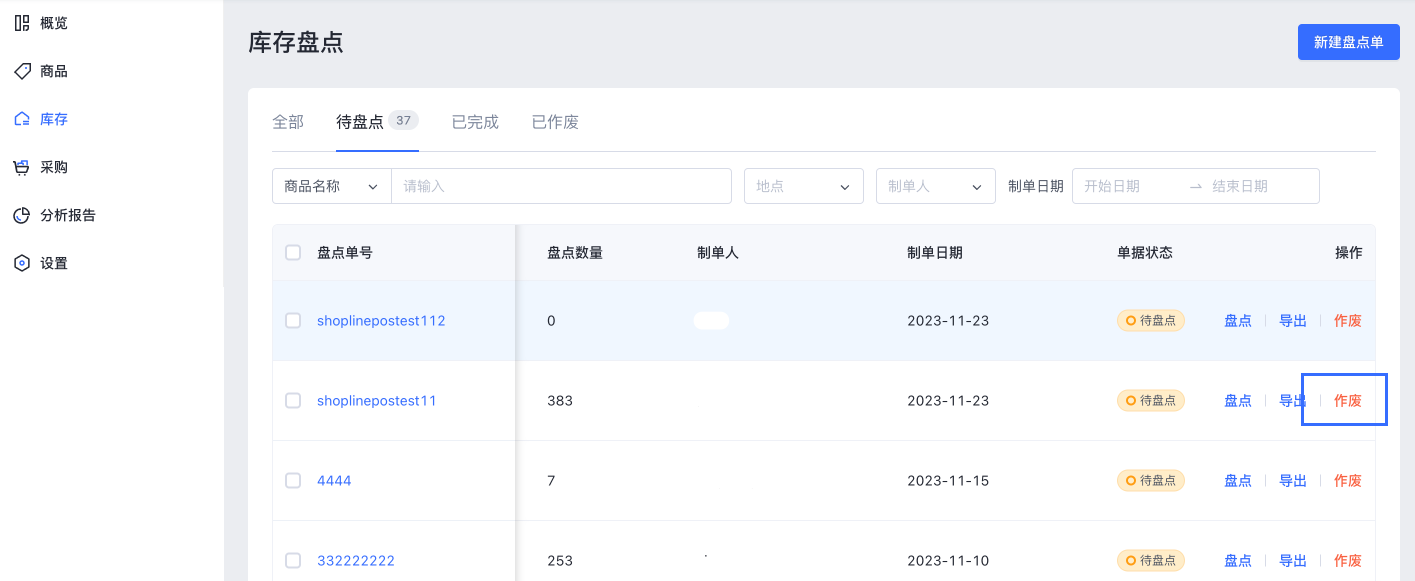Viewport: 1415px width, 581px height.
Task: Click the 新建盘点单 button
Action: pos(1349,42)
